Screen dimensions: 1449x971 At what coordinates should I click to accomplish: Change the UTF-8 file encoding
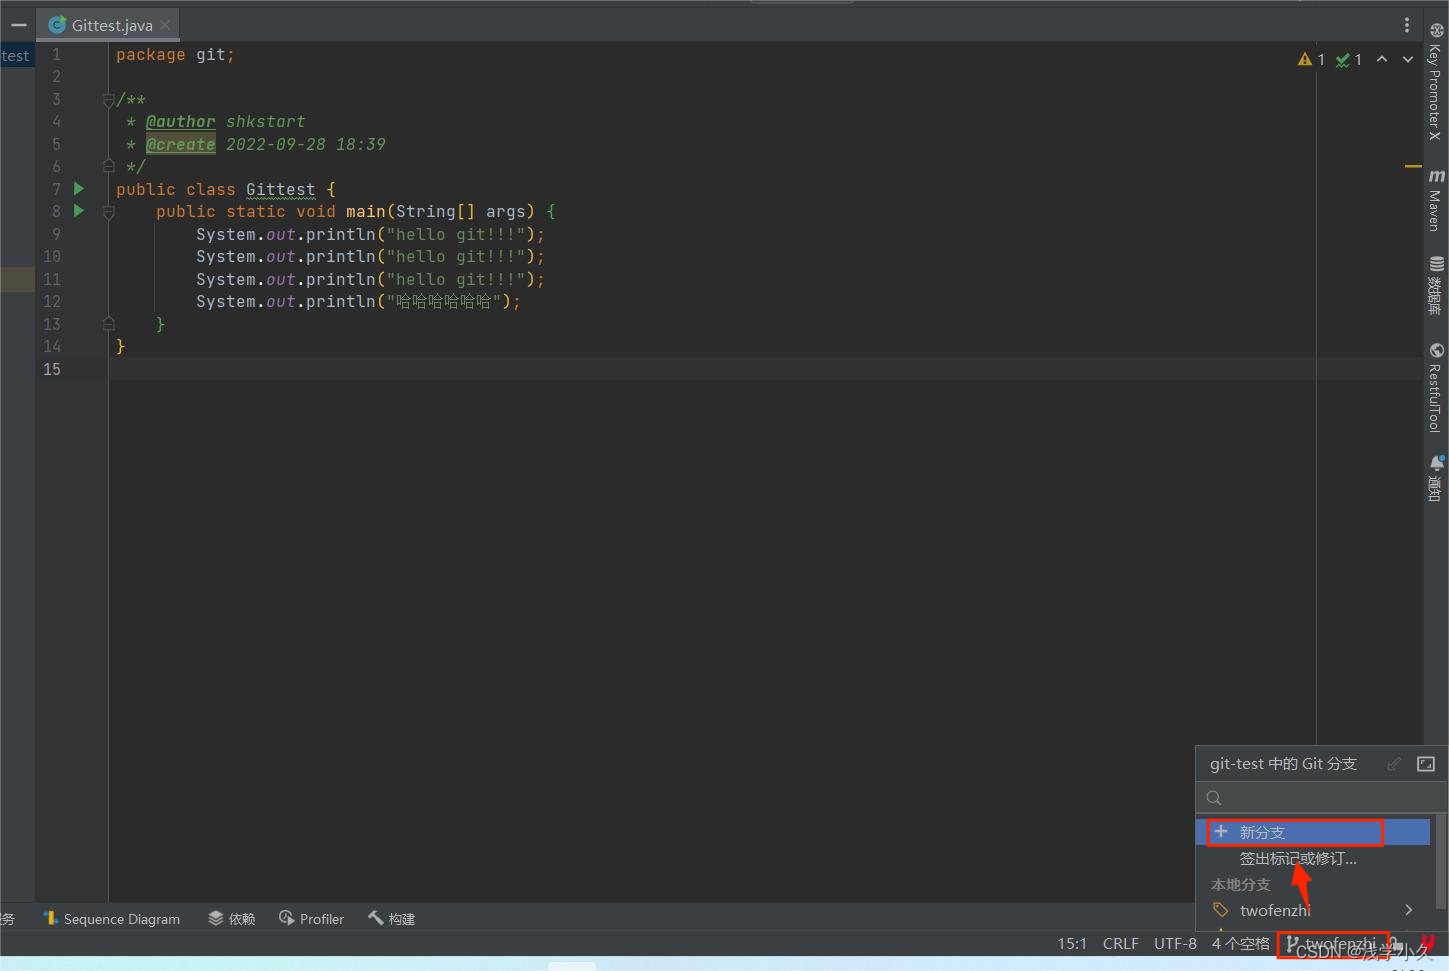[1175, 944]
